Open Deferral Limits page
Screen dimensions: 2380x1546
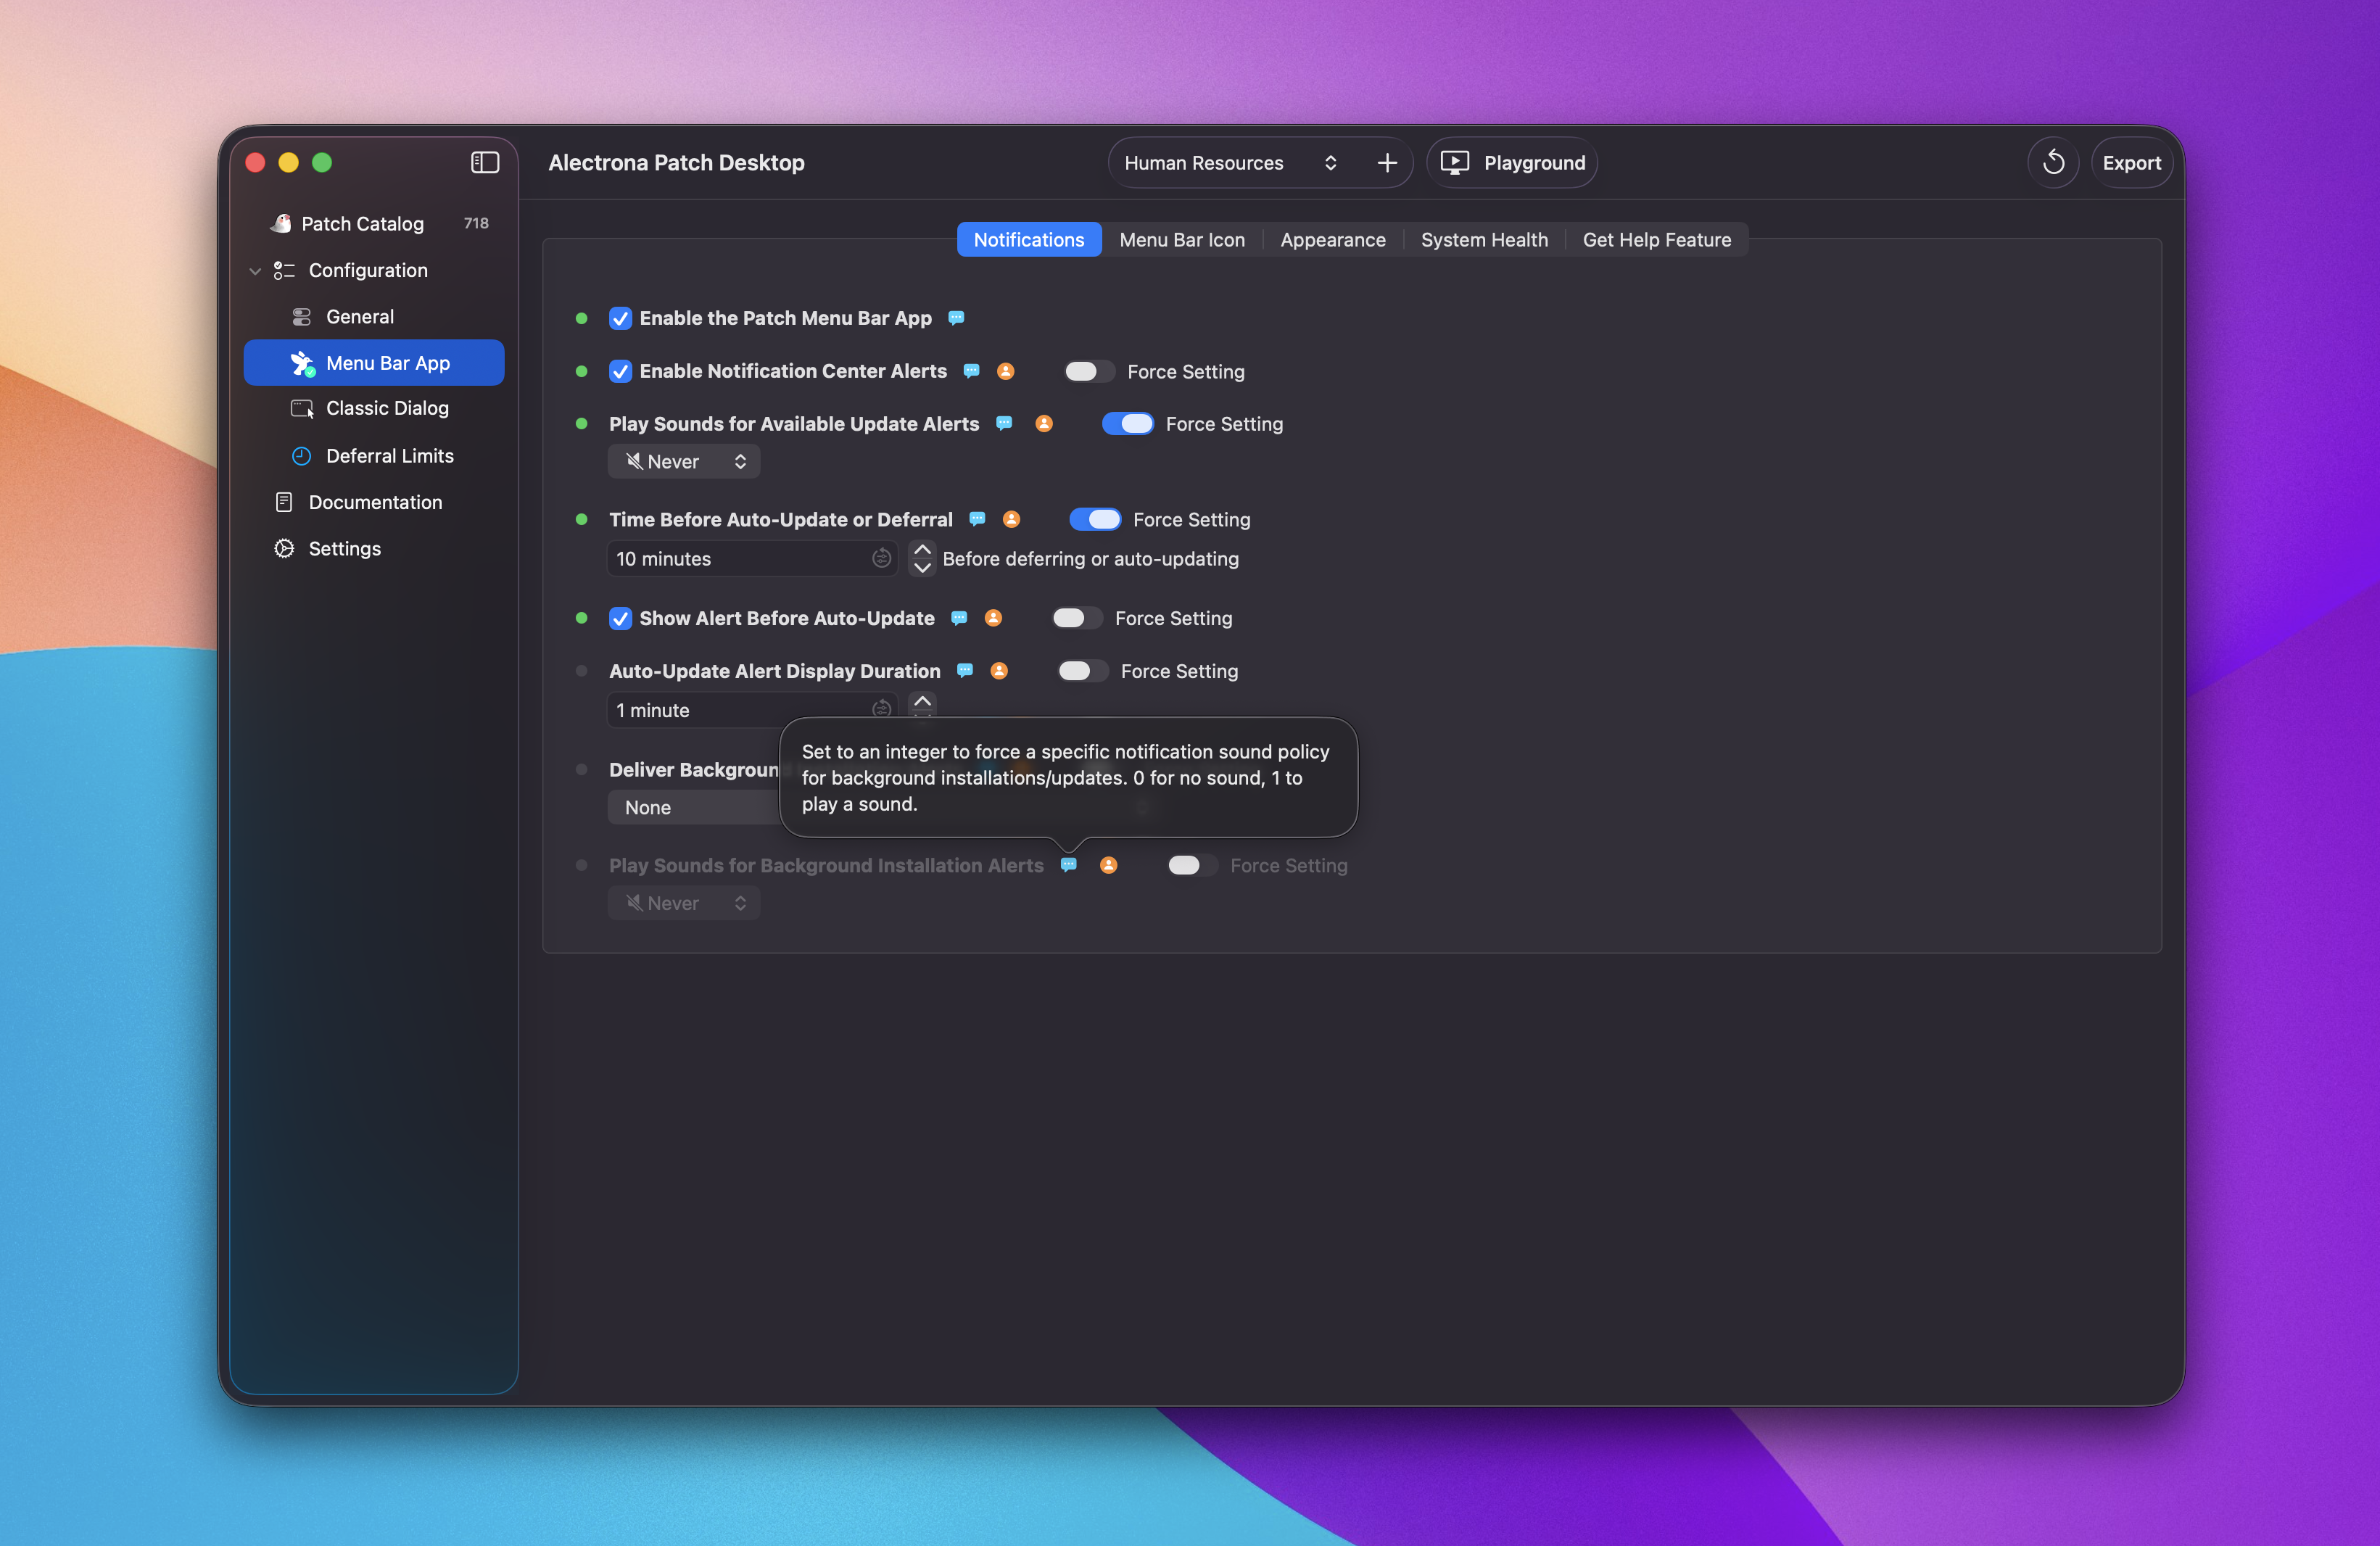[374, 456]
